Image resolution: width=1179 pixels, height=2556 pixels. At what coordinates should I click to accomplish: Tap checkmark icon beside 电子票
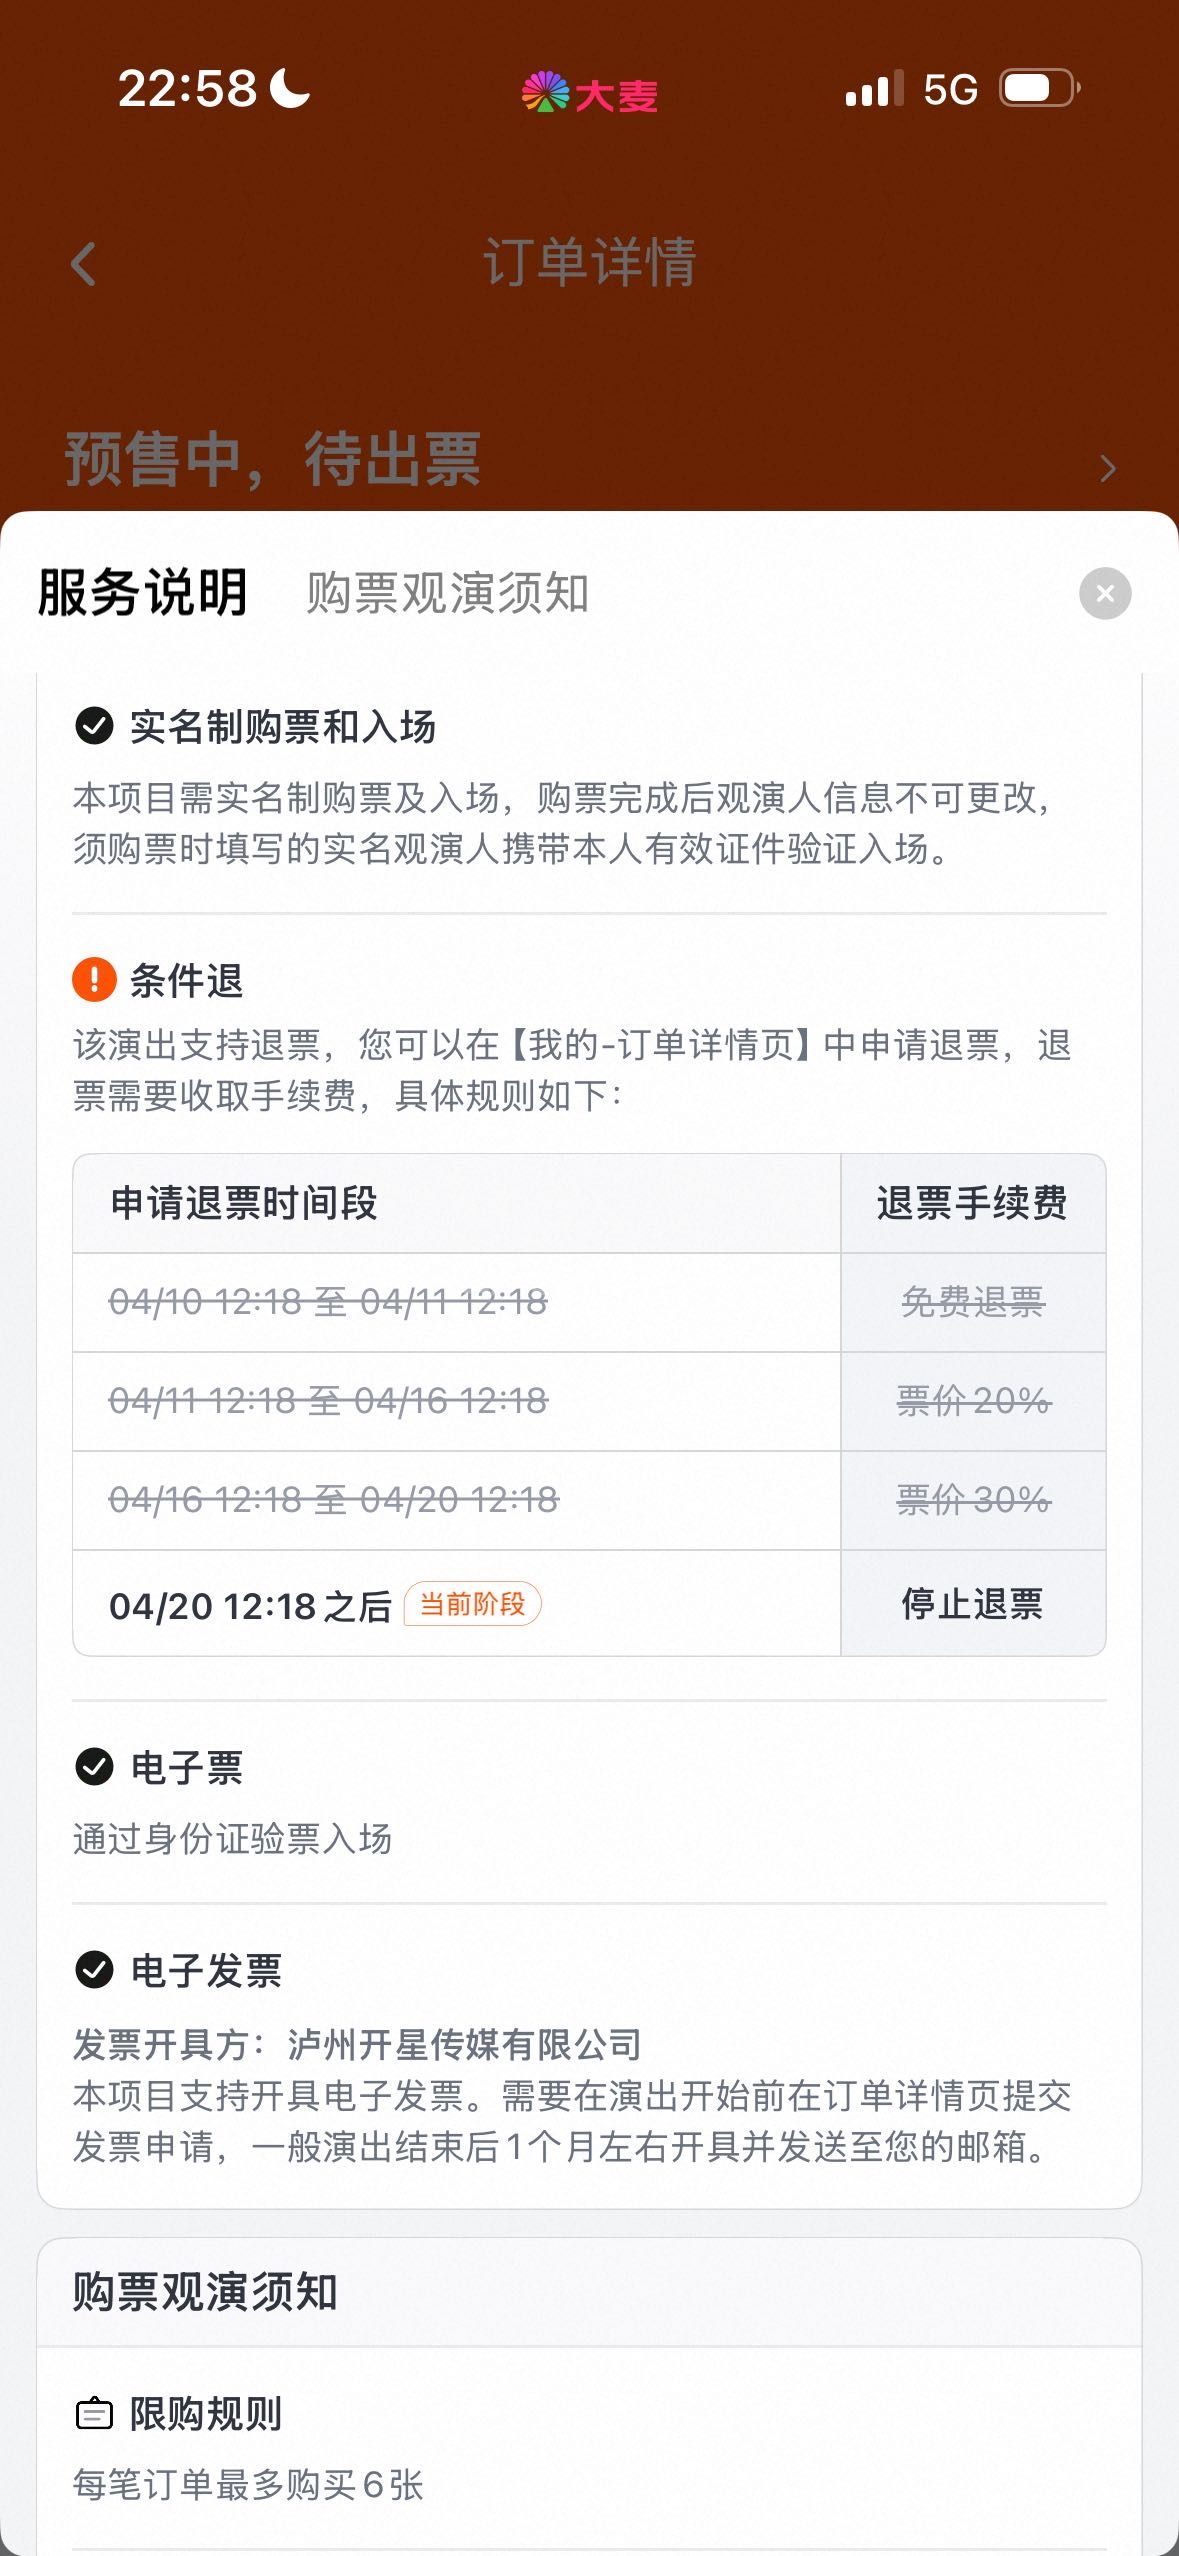click(x=94, y=1767)
